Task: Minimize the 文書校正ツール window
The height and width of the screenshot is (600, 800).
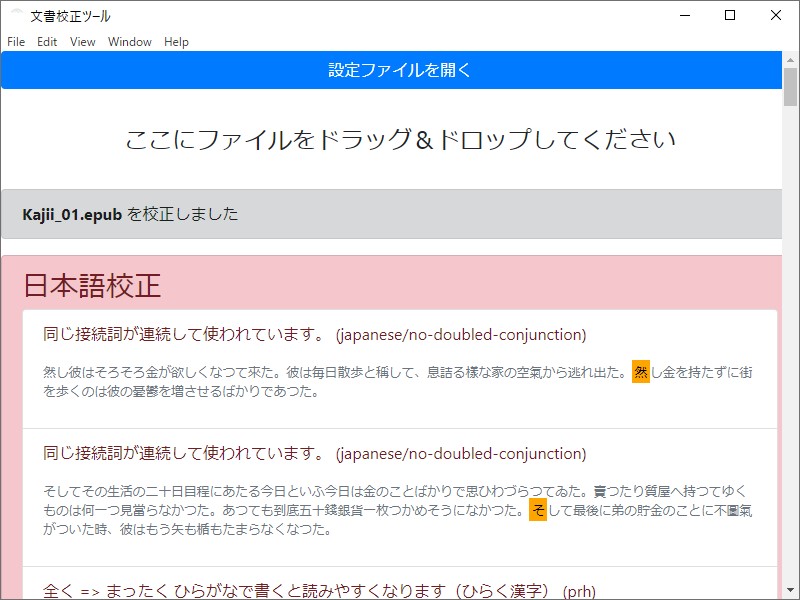Action: click(x=684, y=15)
